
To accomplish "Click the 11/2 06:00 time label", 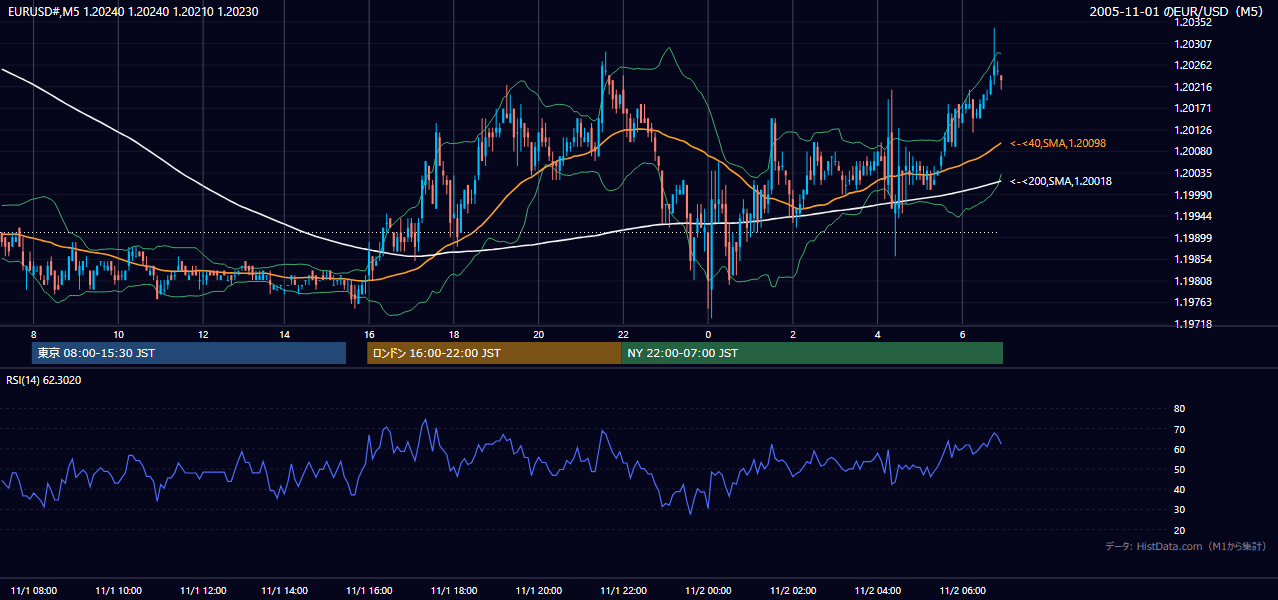I will pyautogui.click(x=961, y=590).
